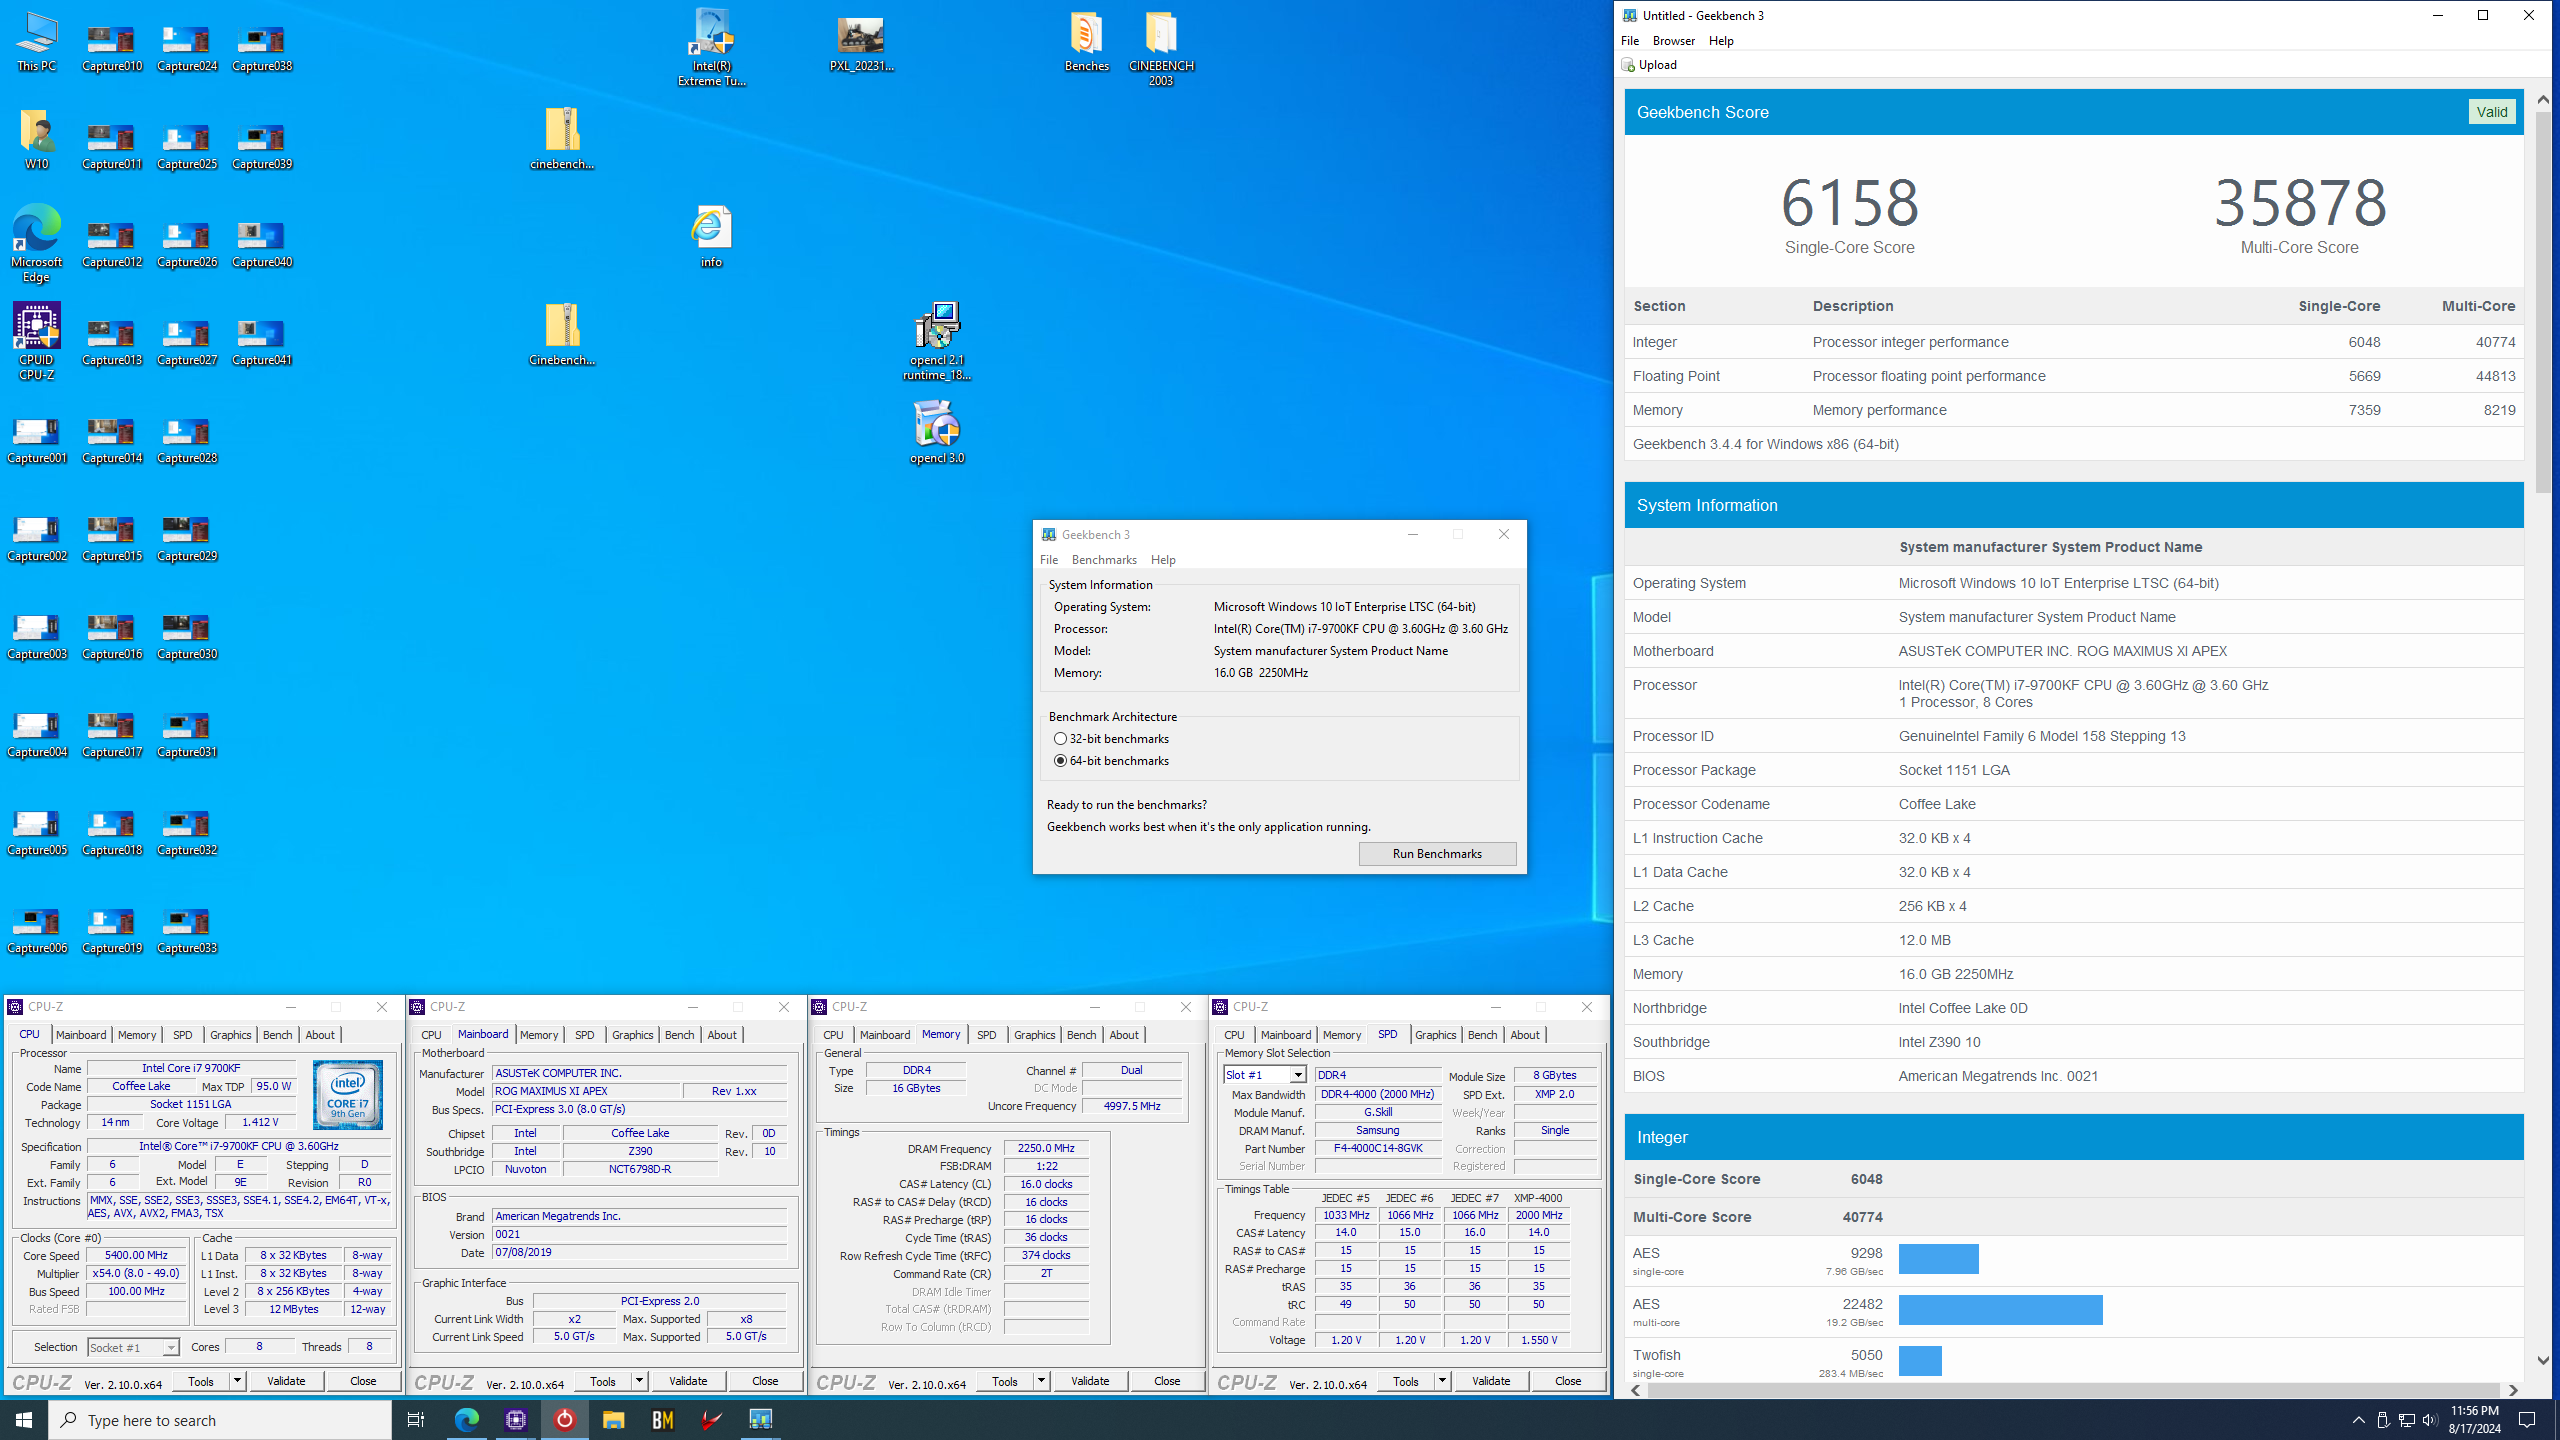Click the taskbar clock showing 11:56 PM
Viewport: 2560px width, 1440px height.
(x=2474, y=1420)
